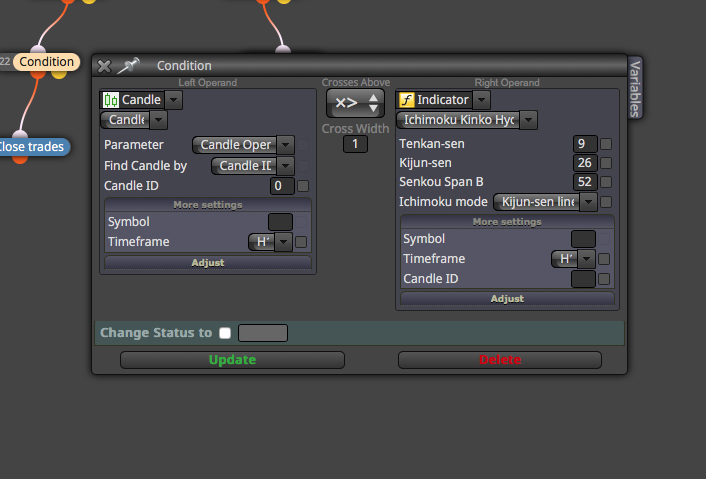Toggle checkbox next to right Timeframe
Viewport: 706px width, 479px height.
[x=604, y=259]
